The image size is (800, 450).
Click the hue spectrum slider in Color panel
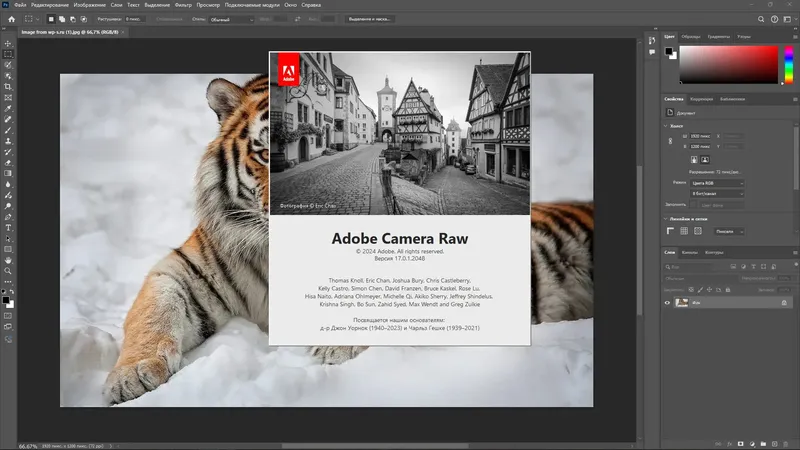pyautogui.click(x=787, y=65)
